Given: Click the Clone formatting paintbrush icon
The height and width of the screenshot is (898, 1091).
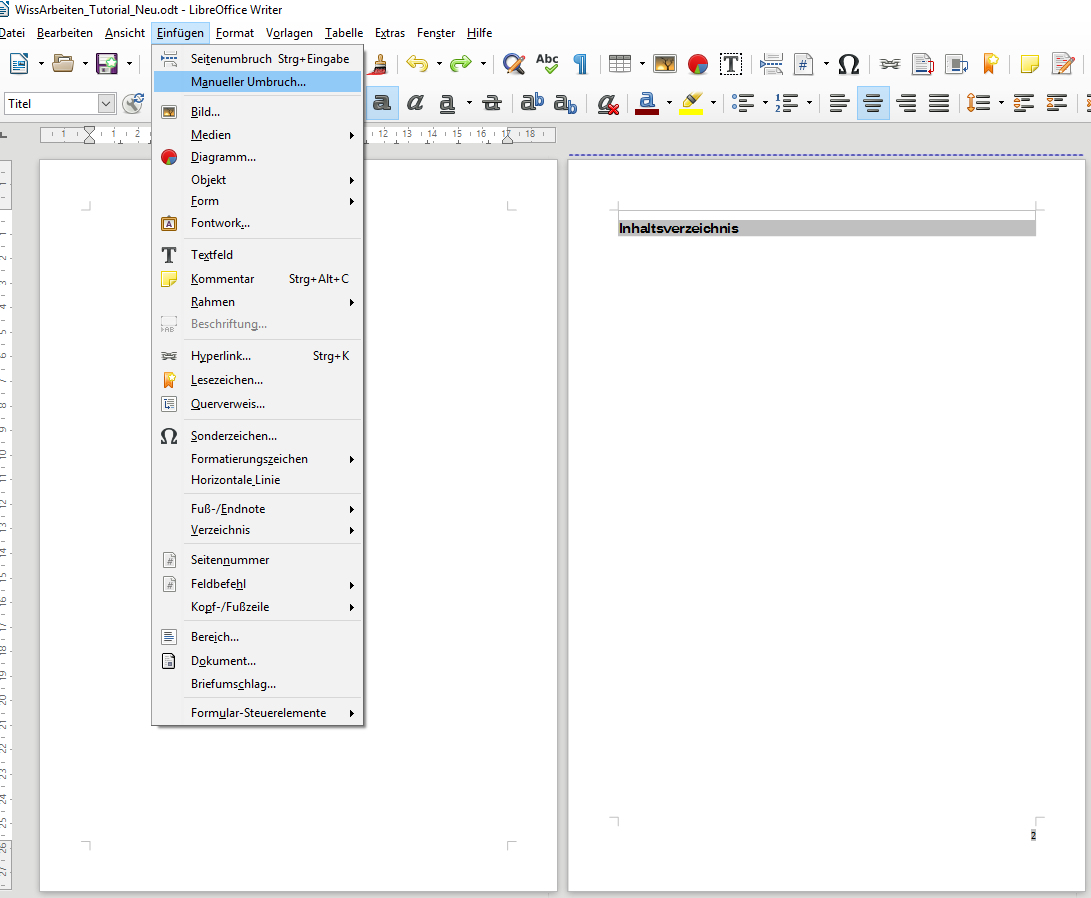Looking at the screenshot, I should (379, 64).
